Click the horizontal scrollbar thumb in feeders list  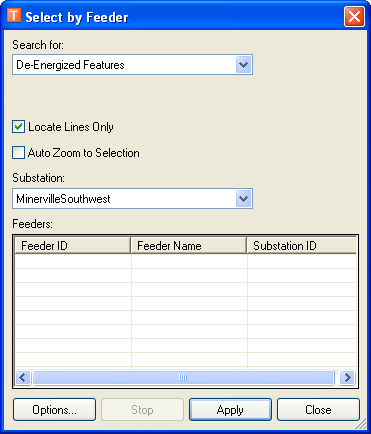183,377
